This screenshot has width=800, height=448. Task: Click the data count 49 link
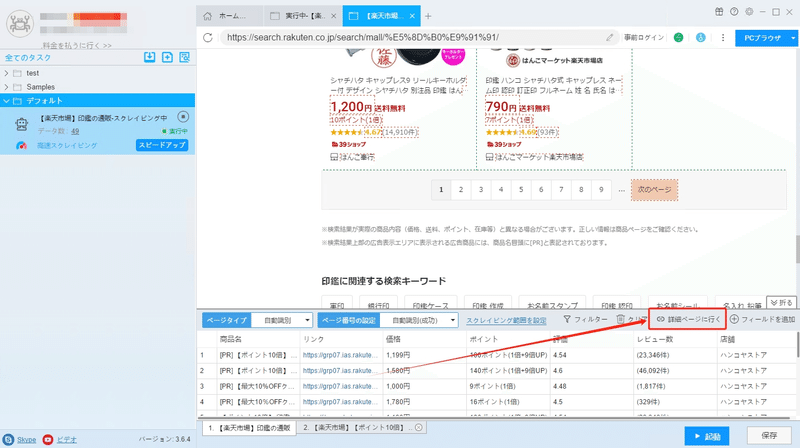click(75, 132)
